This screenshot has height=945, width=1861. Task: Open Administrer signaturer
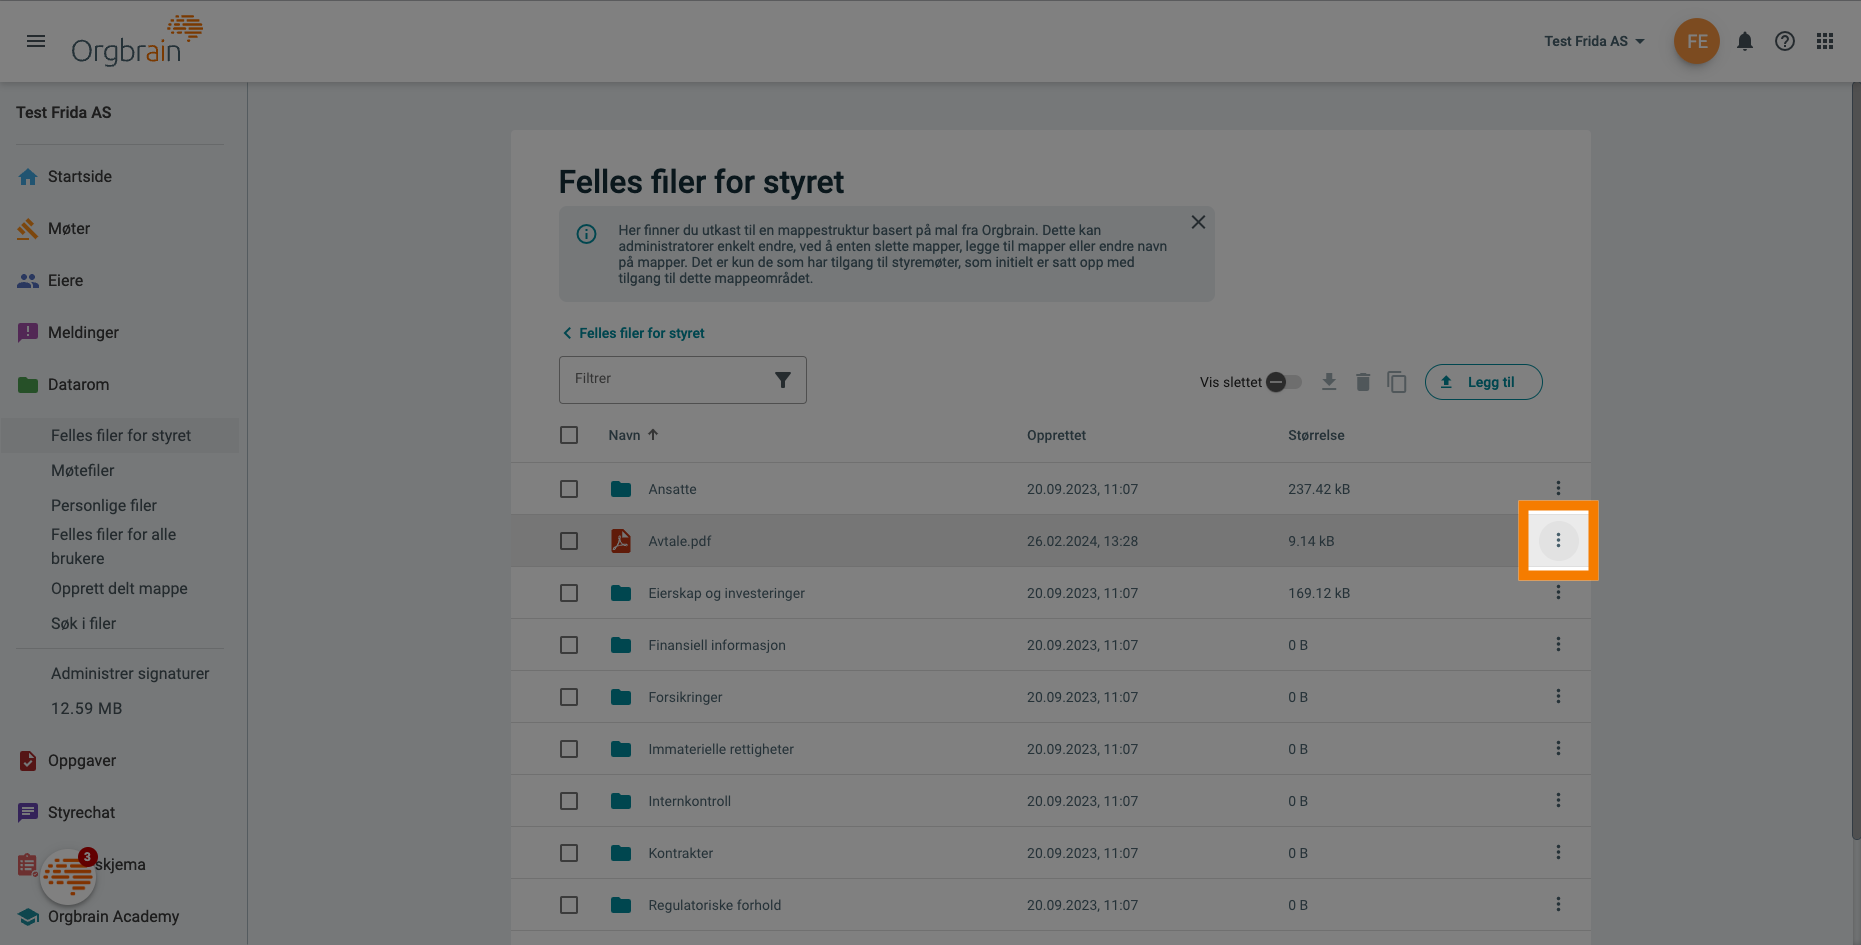pos(130,673)
